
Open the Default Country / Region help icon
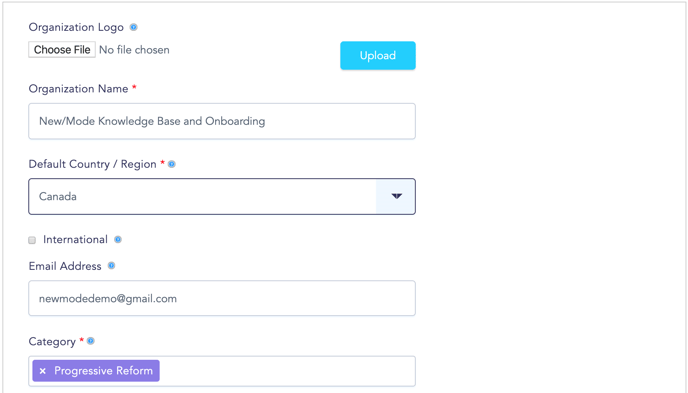pyautogui.click(x=172, y=164)
